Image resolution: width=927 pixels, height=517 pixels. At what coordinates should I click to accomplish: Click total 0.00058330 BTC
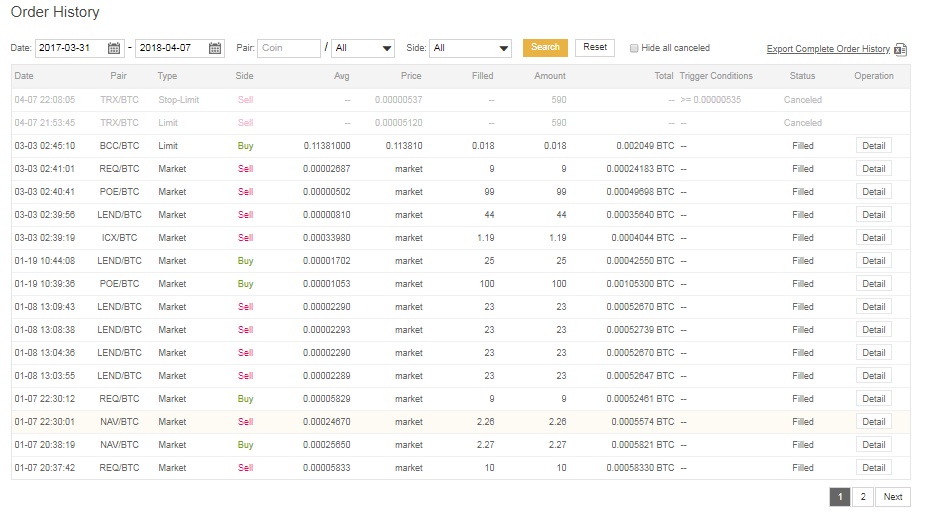point(640,468)
